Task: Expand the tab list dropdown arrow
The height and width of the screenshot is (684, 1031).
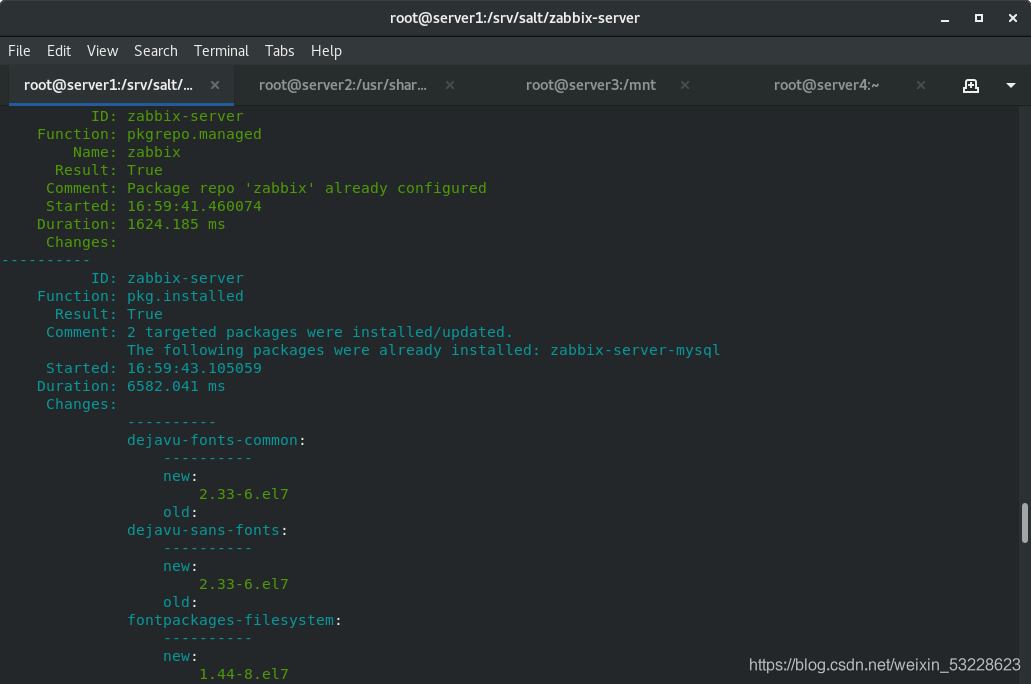Action: 1011,86
